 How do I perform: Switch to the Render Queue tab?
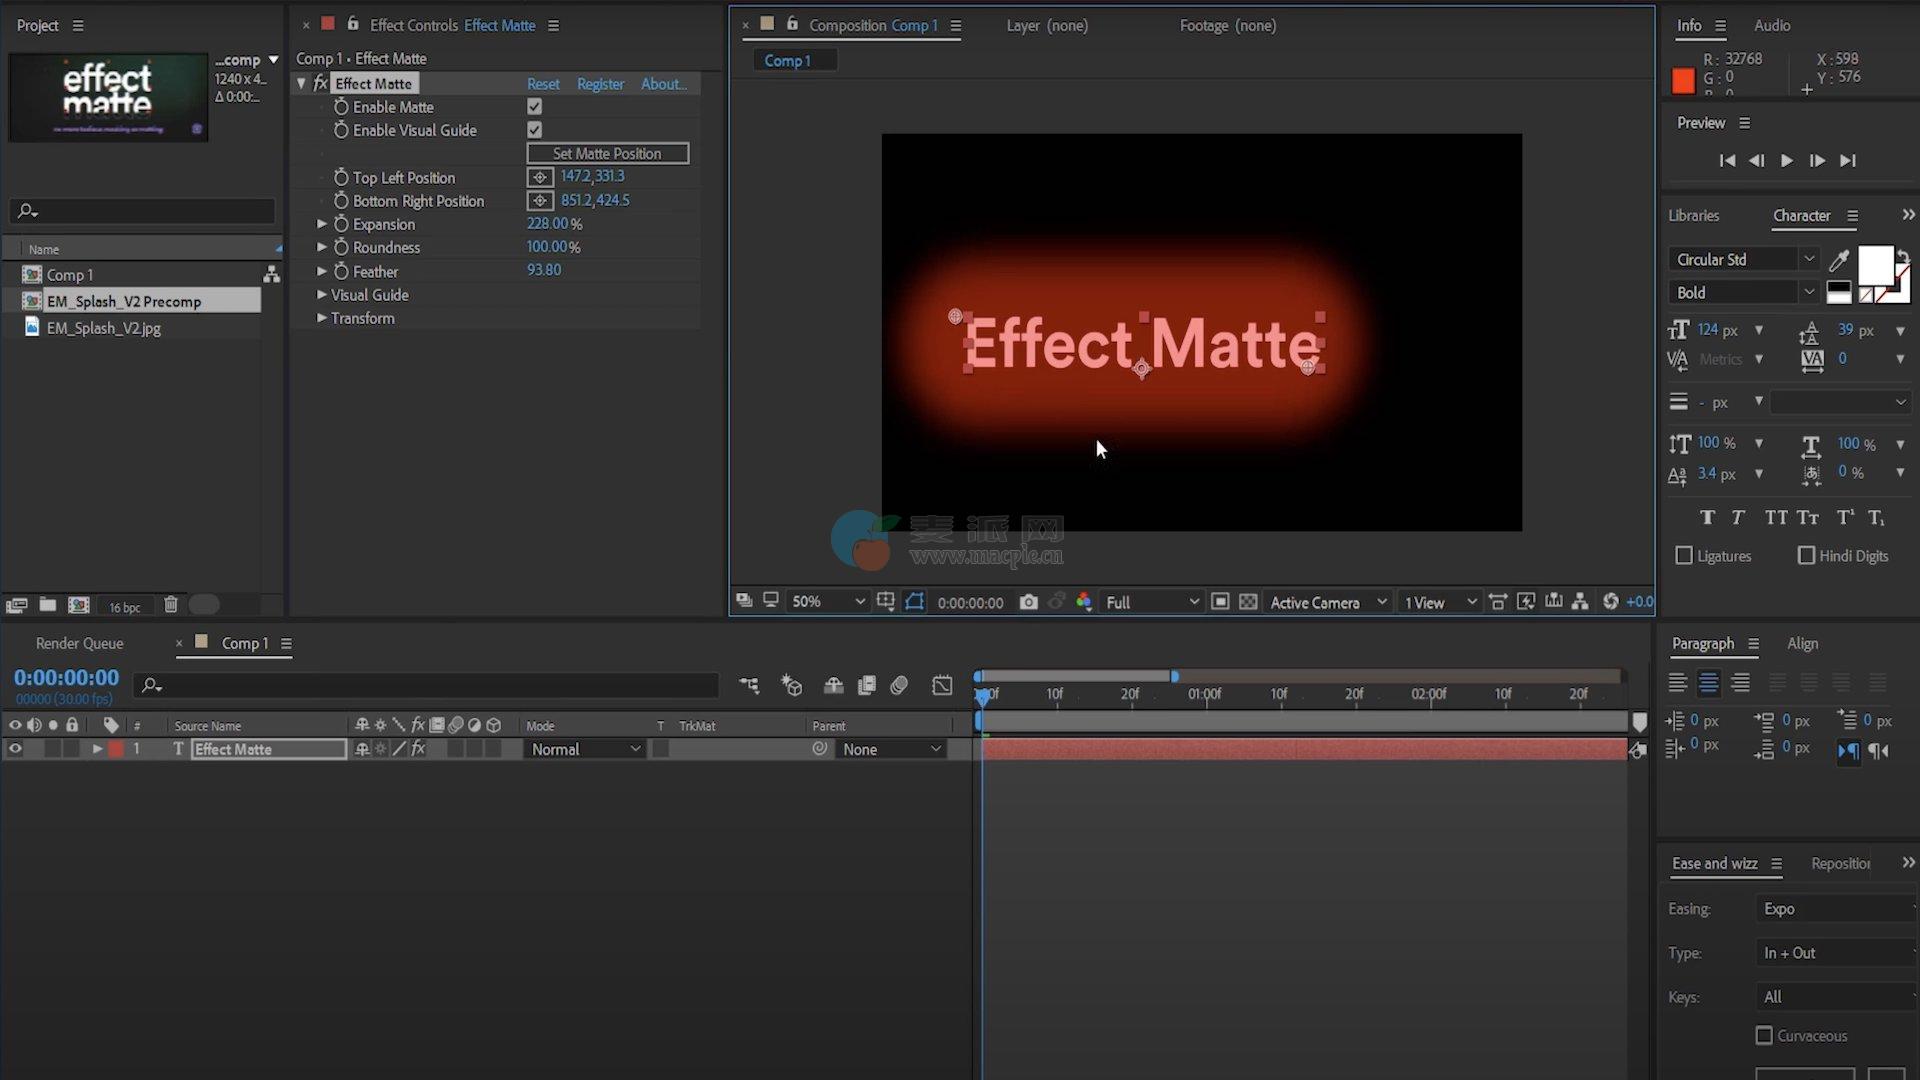79,643
